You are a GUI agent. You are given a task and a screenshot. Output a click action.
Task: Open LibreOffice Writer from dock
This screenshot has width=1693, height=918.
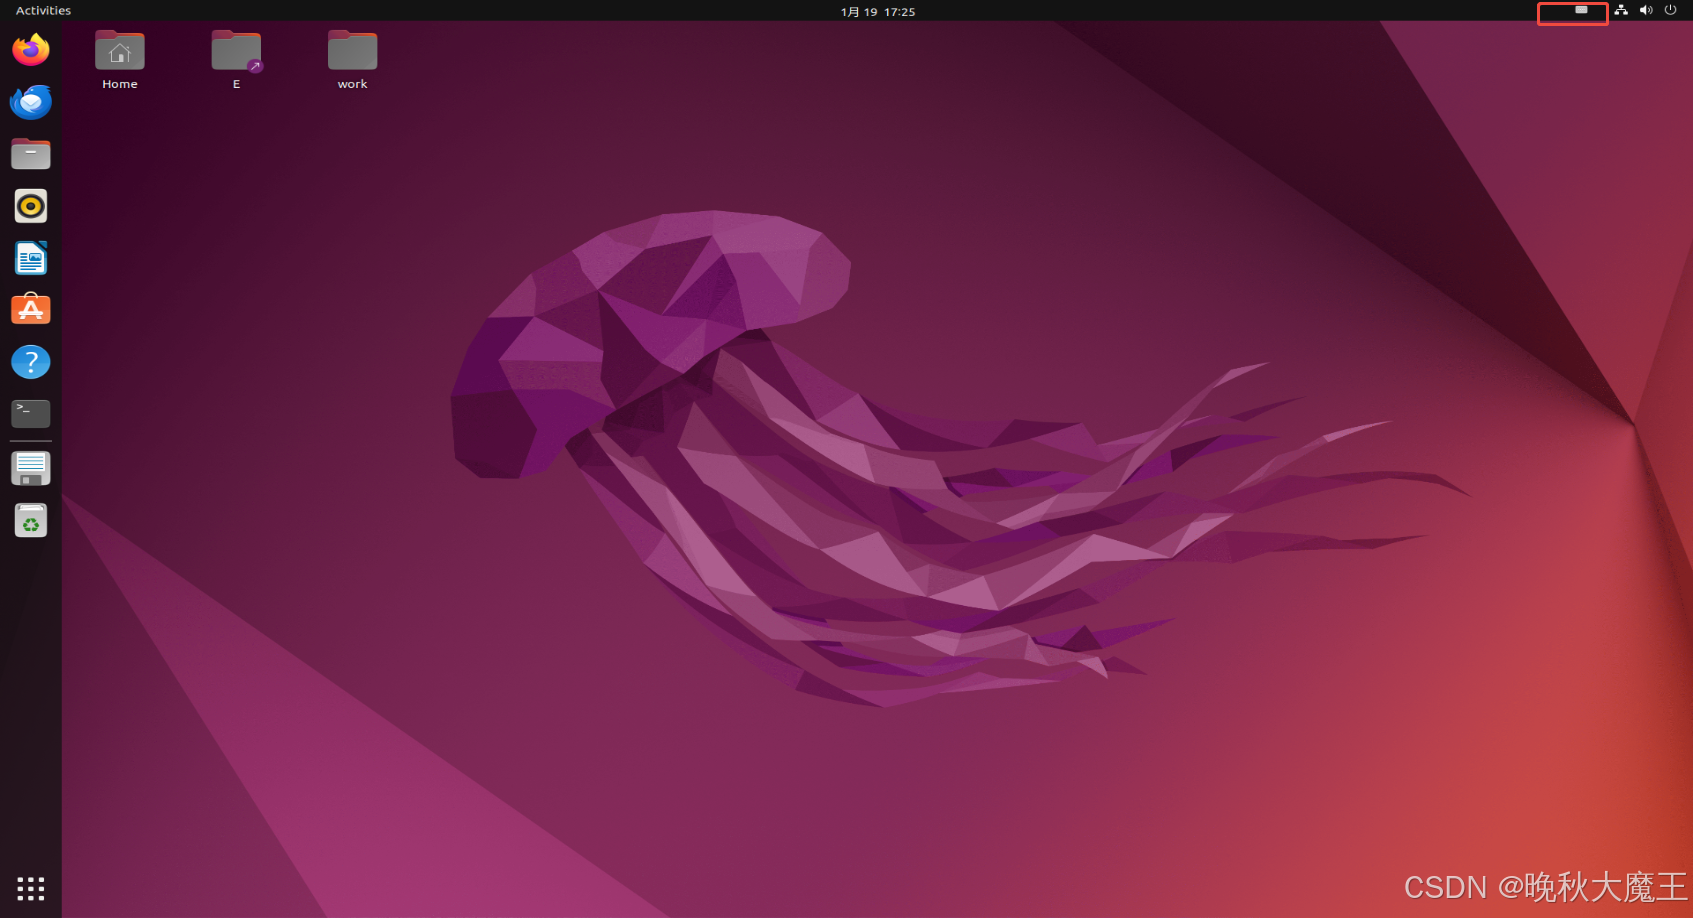31,258
